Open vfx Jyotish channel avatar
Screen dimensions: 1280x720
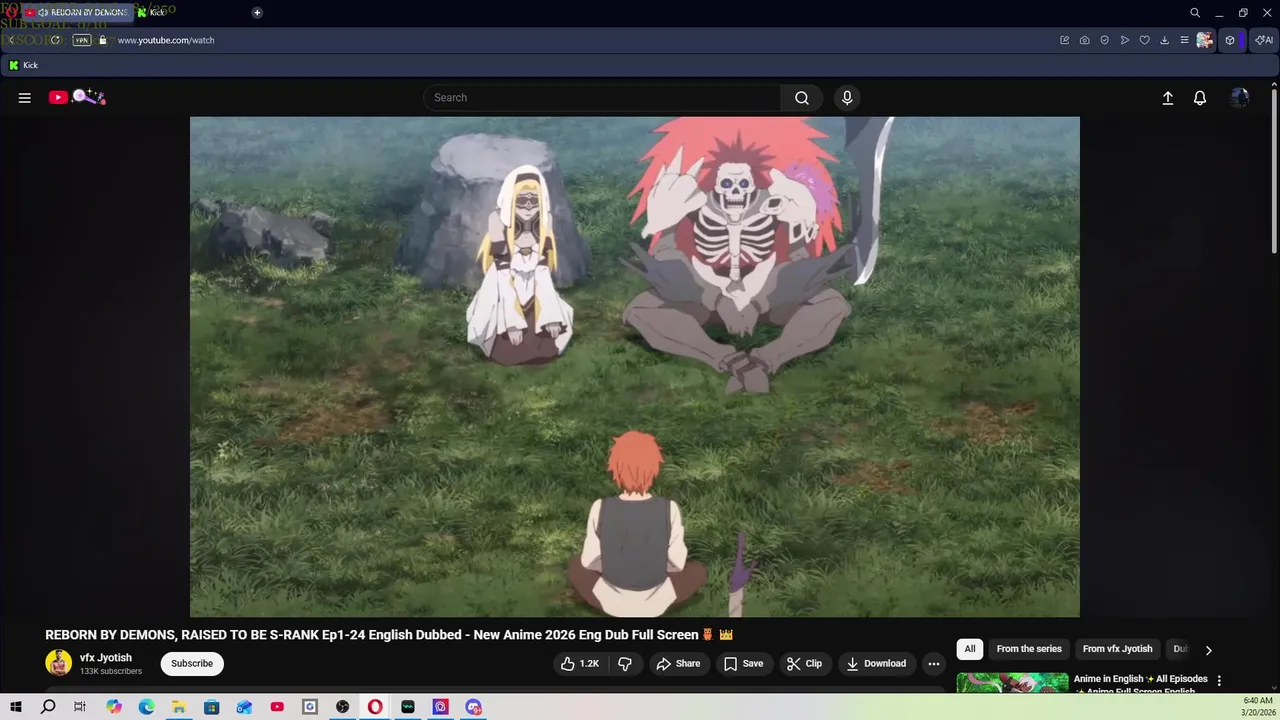pos(59,663)
